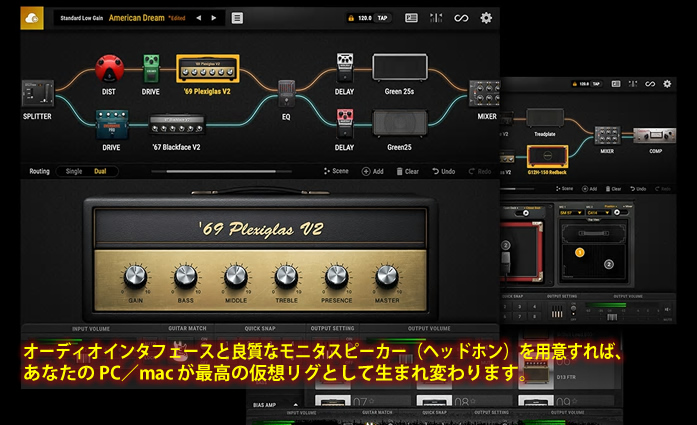Go to the next preset arrow
The image size is (697, 425).
[x=214, y=18]
